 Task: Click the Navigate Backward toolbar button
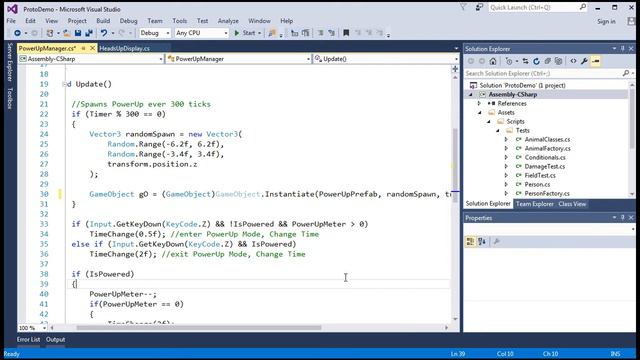tap(17, 33)
